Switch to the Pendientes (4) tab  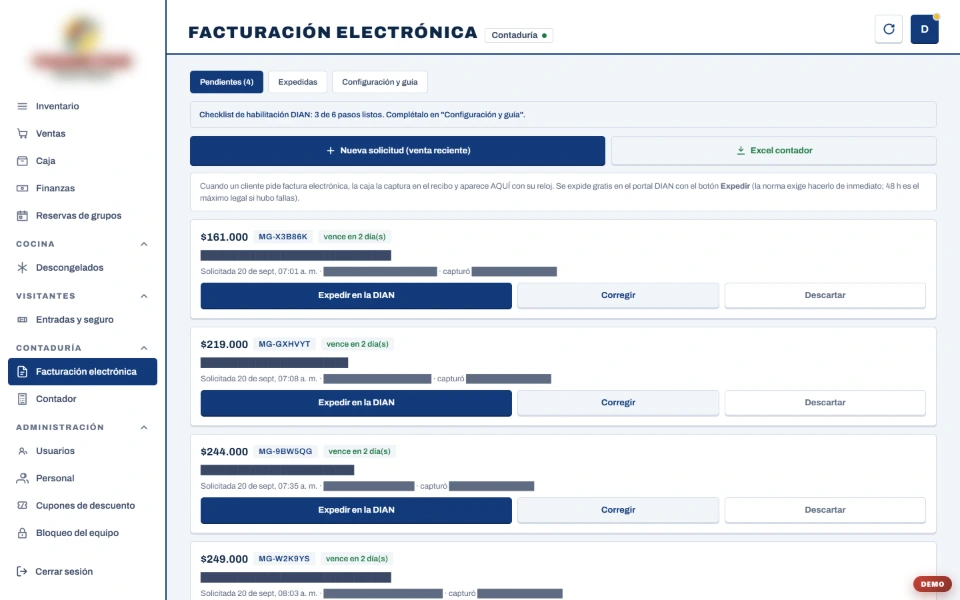[227, 82]
